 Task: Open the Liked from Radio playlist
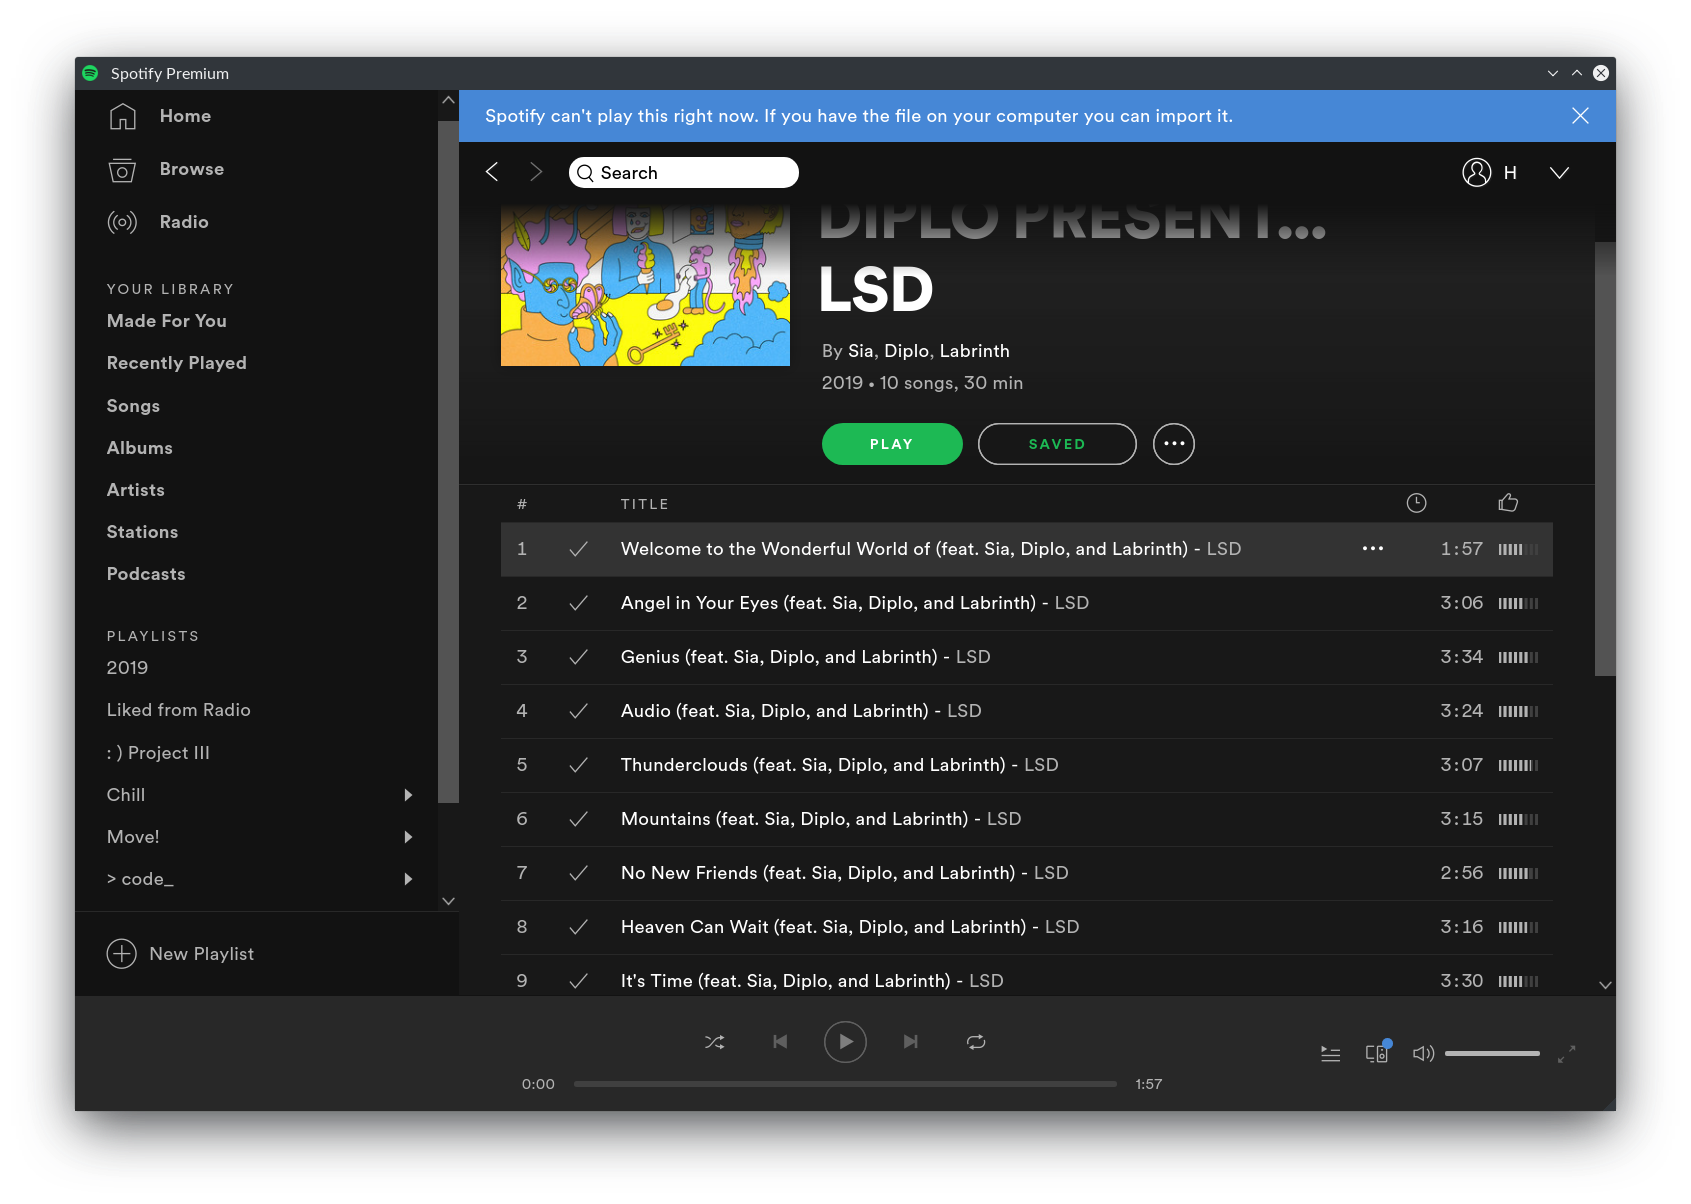pos(179,710)
